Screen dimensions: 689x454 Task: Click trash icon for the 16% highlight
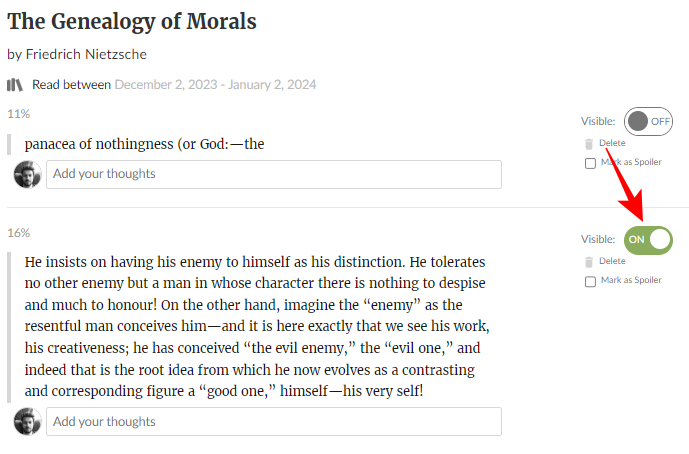point(589,262)
